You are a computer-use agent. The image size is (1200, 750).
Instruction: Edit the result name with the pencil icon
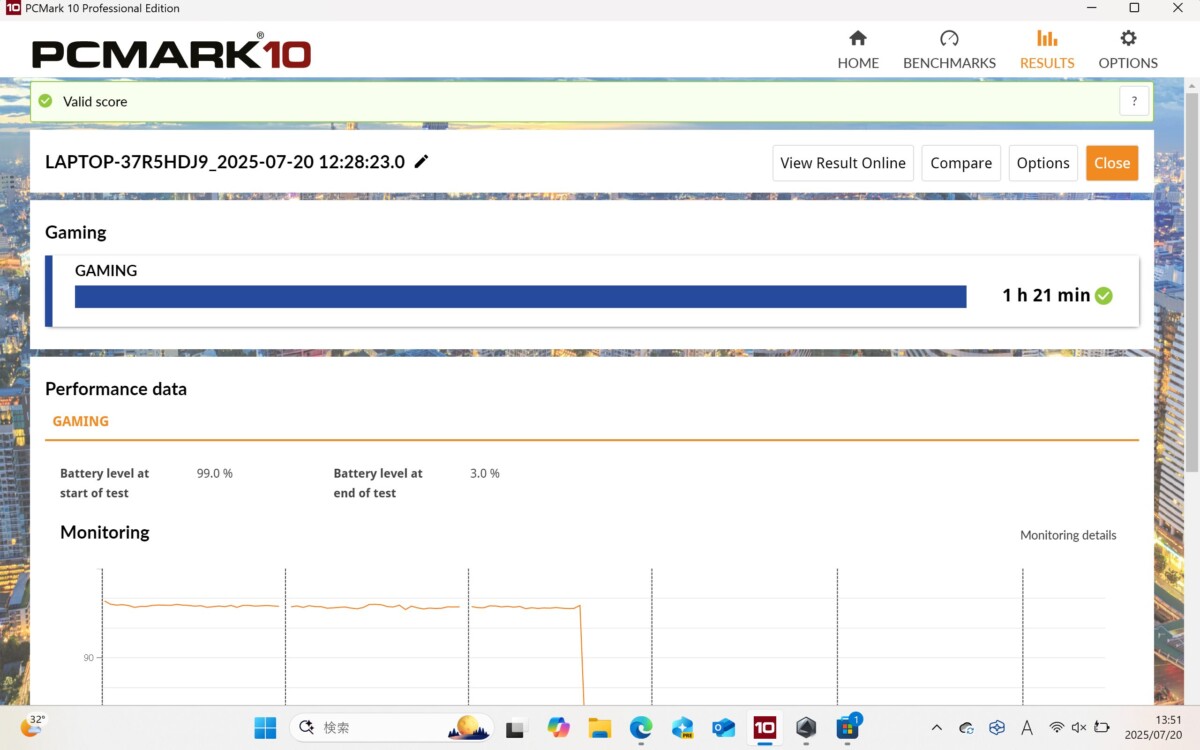pyautogui.click(x=422, y=162)
